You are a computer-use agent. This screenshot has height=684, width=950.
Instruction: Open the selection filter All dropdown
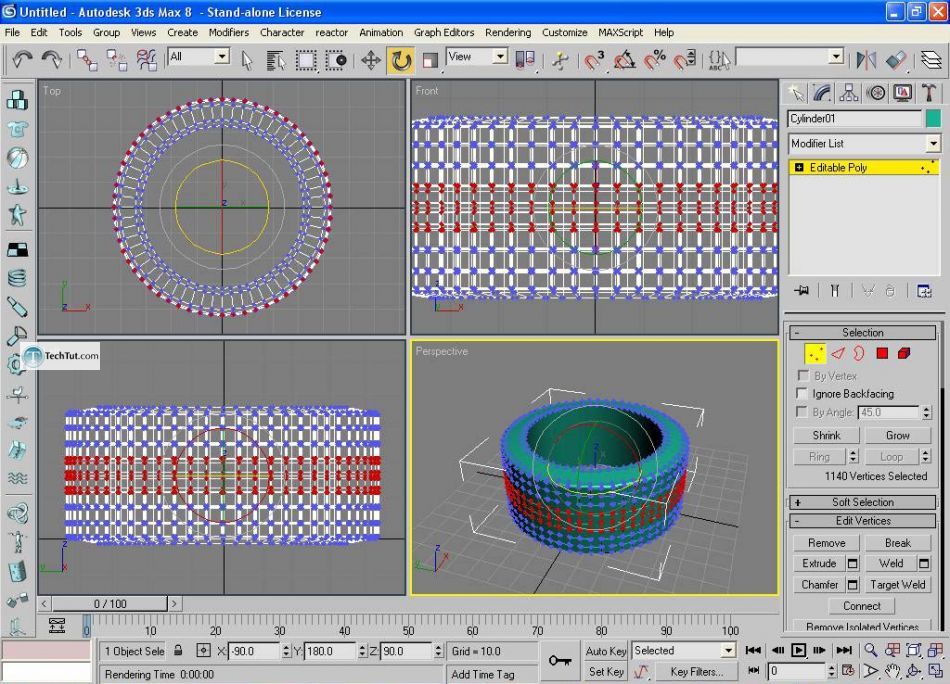(x=222, y=57)
